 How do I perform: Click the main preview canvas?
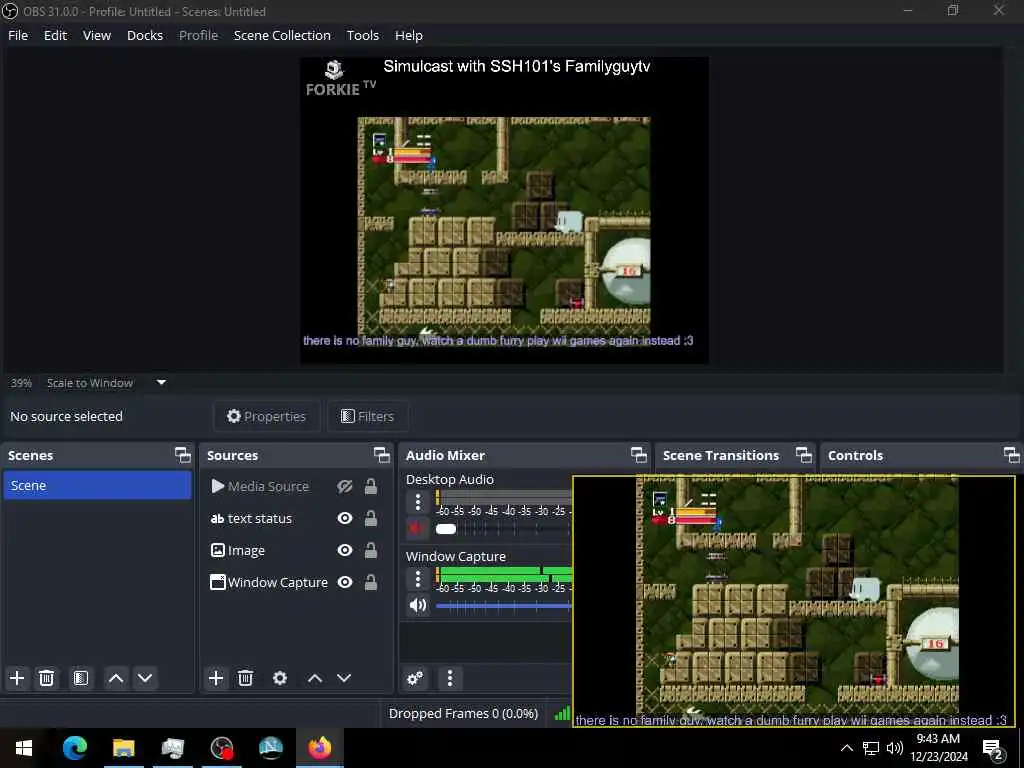504,210
